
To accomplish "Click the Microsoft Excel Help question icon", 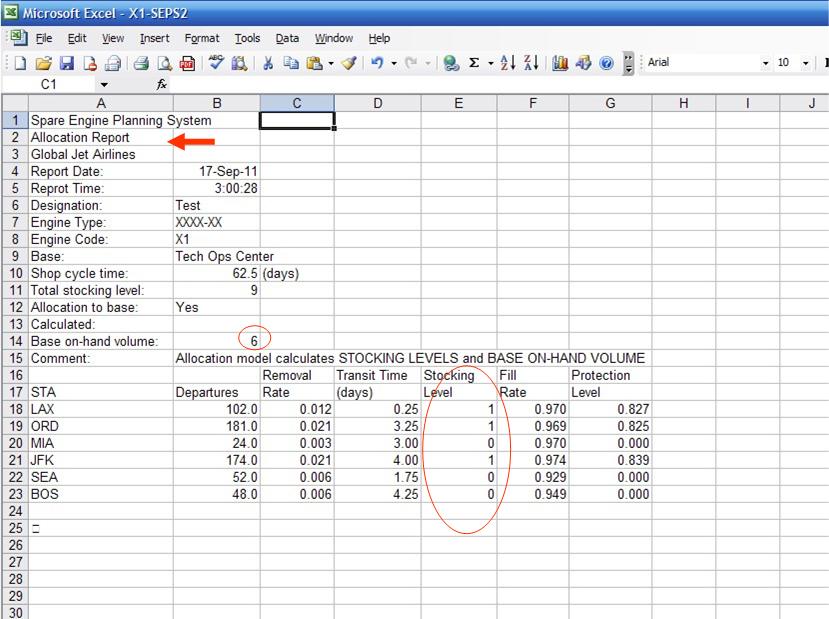I will tap(606, 63).
